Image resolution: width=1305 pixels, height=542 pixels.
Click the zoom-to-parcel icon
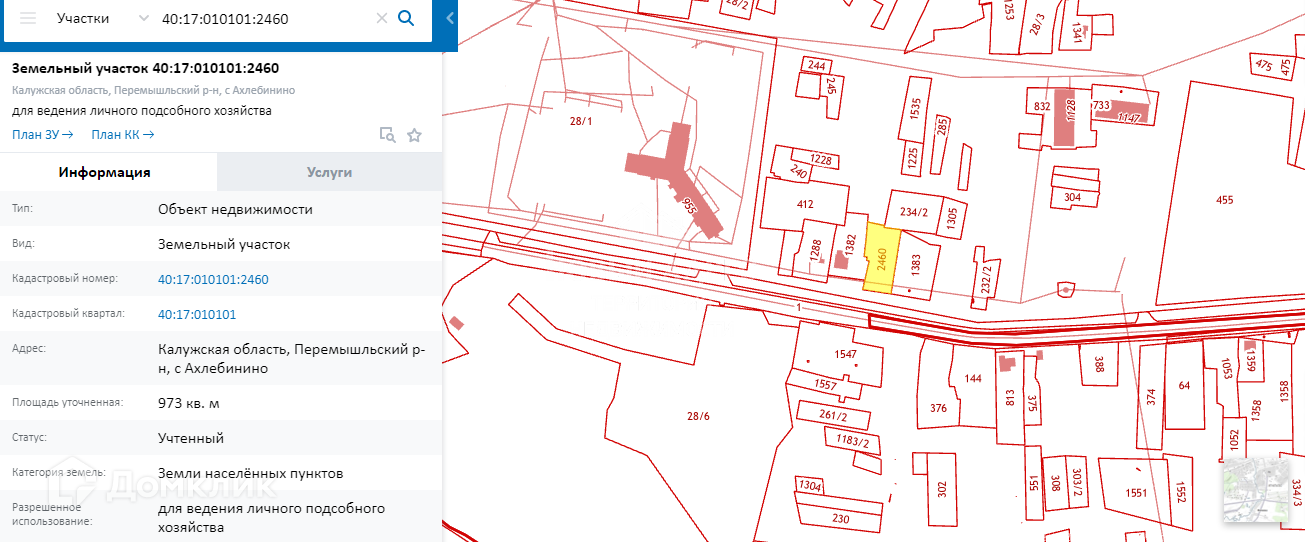point(387,135)
